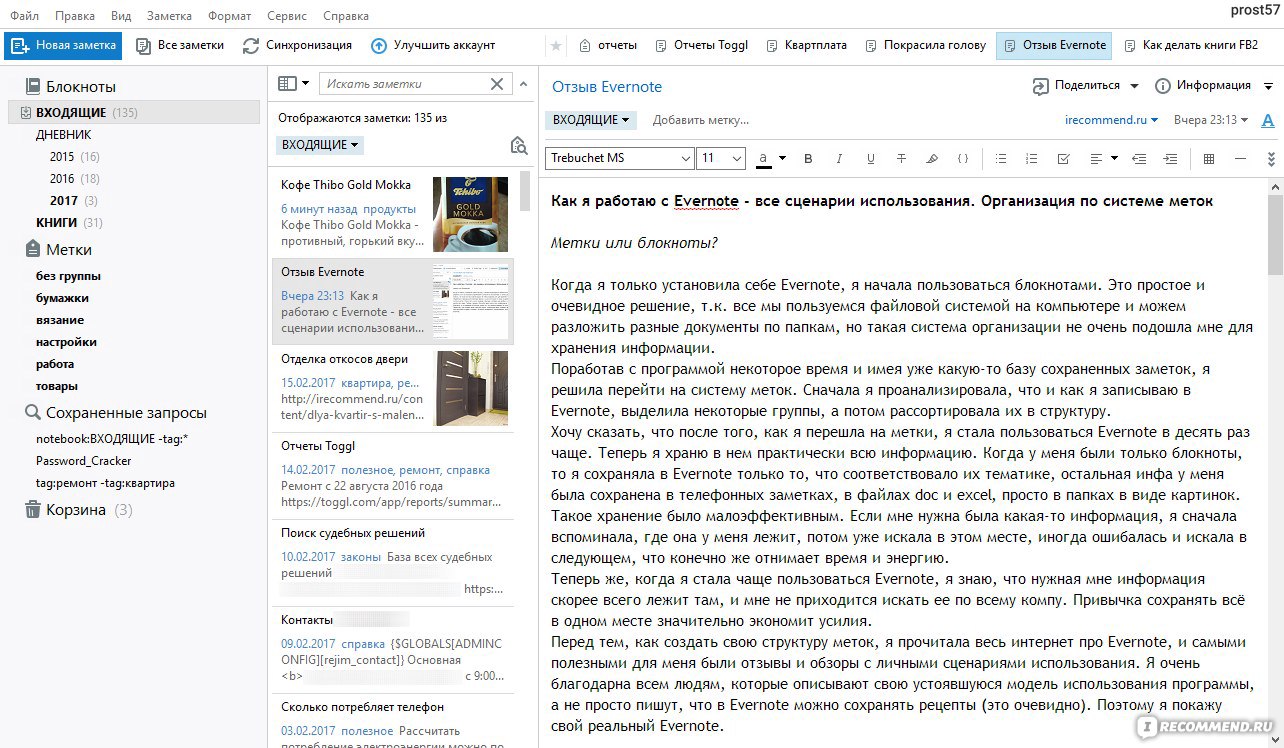Image resolution: width=1284 pixels, height=748 pixels.
Task: Open the Trebuchet MS font dropdown
Action: [x=620, y=158]
